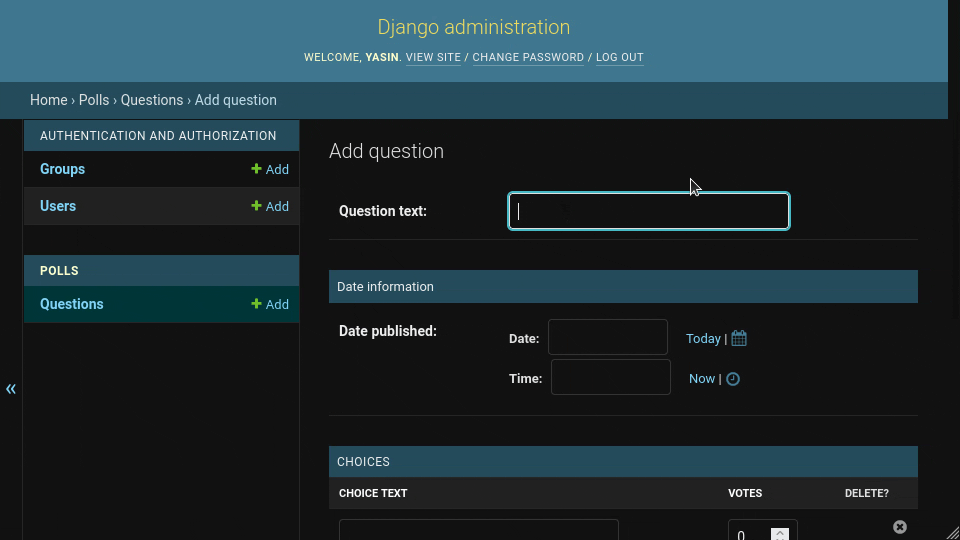960x540 pixels.
Task: Open Groups in the sidebar
Action: click(62, 169)
